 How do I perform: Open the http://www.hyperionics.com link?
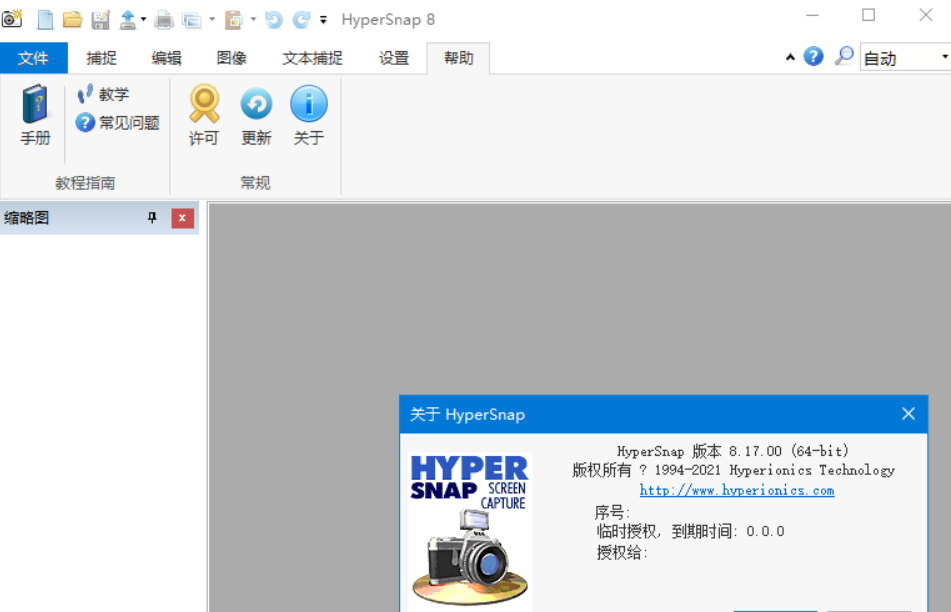click(x=737, y=490)
